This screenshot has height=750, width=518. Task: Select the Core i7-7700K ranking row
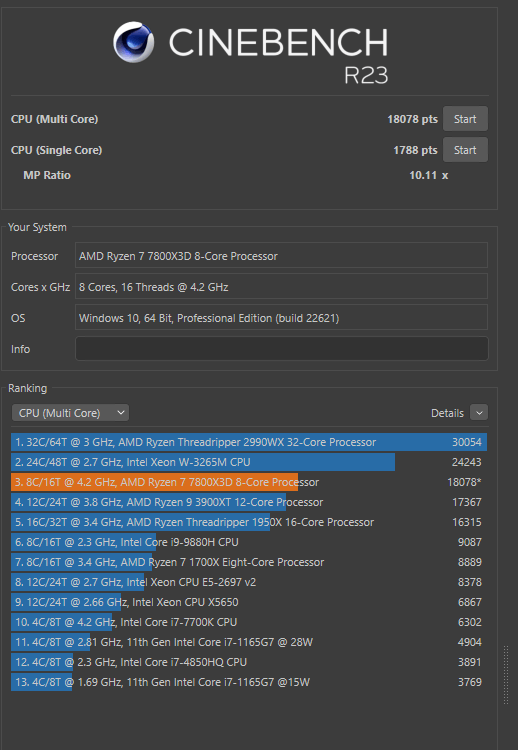249,622
